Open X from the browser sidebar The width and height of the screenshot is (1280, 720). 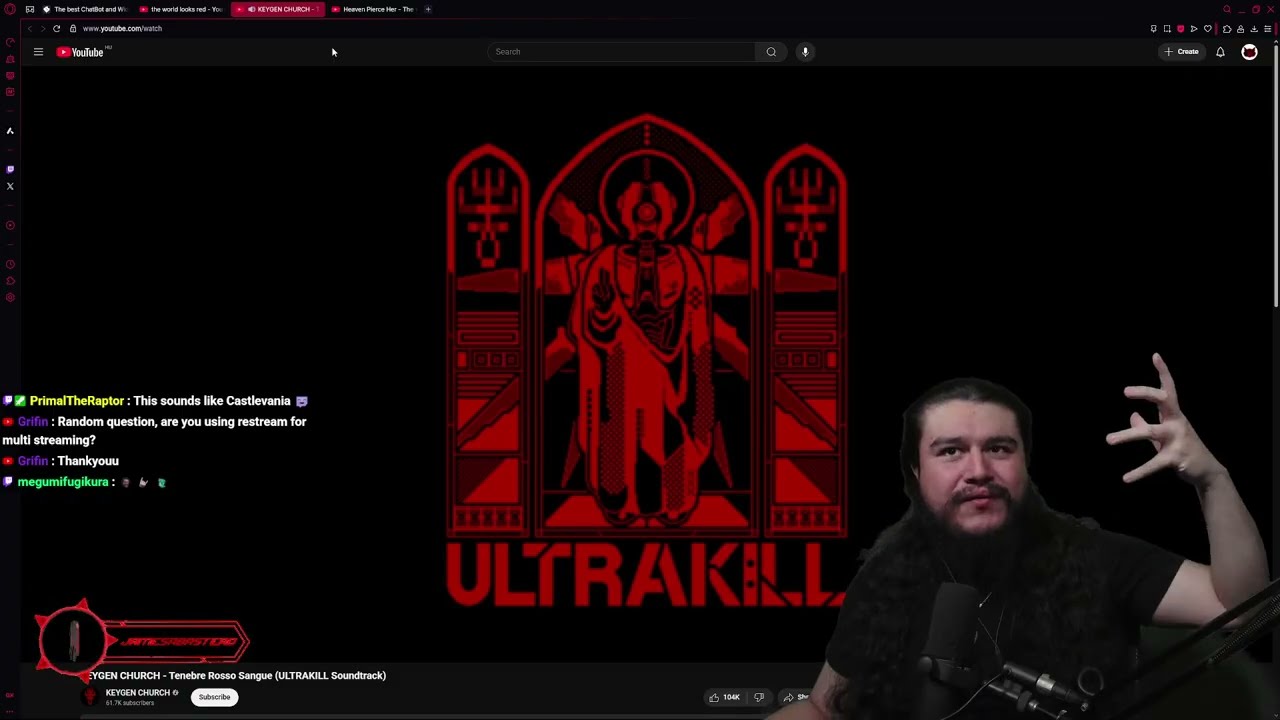tap(10, 186)
